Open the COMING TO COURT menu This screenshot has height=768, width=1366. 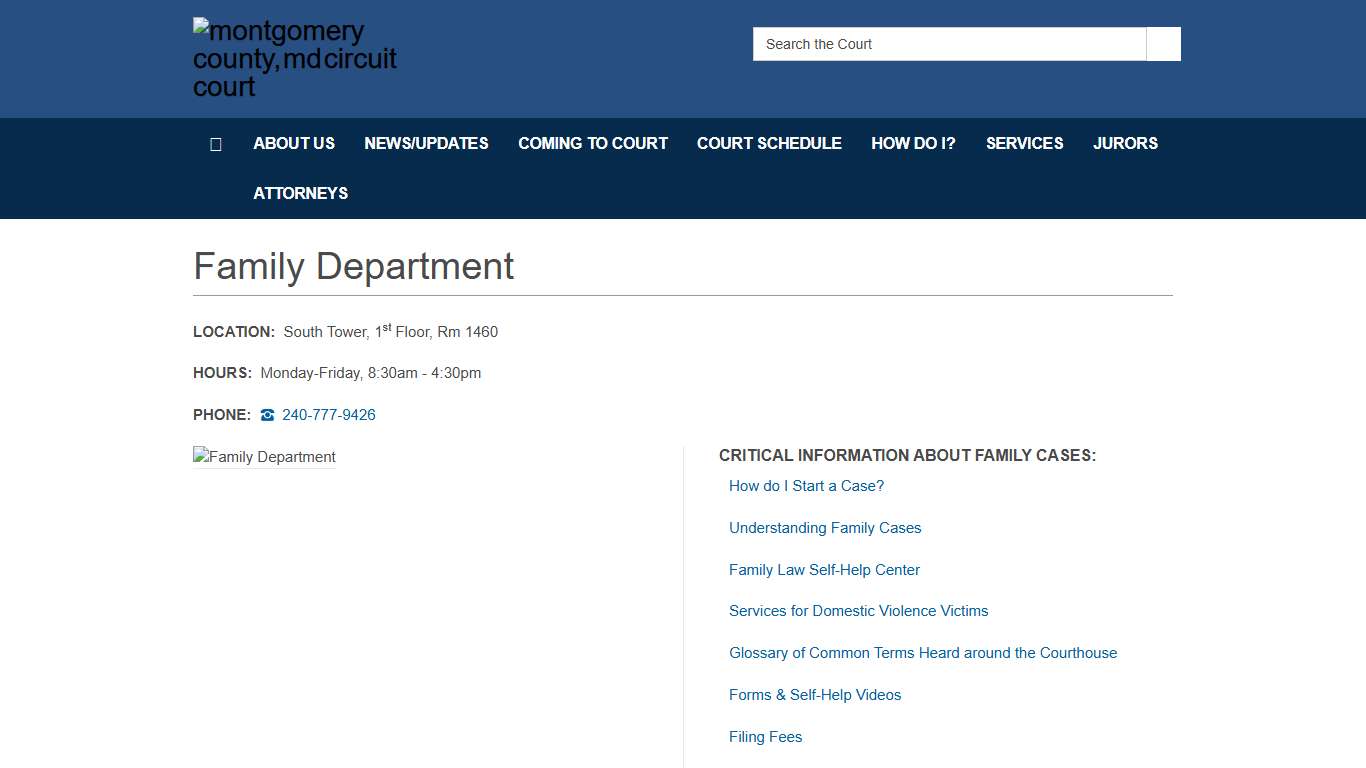click(x=593, y=143)
